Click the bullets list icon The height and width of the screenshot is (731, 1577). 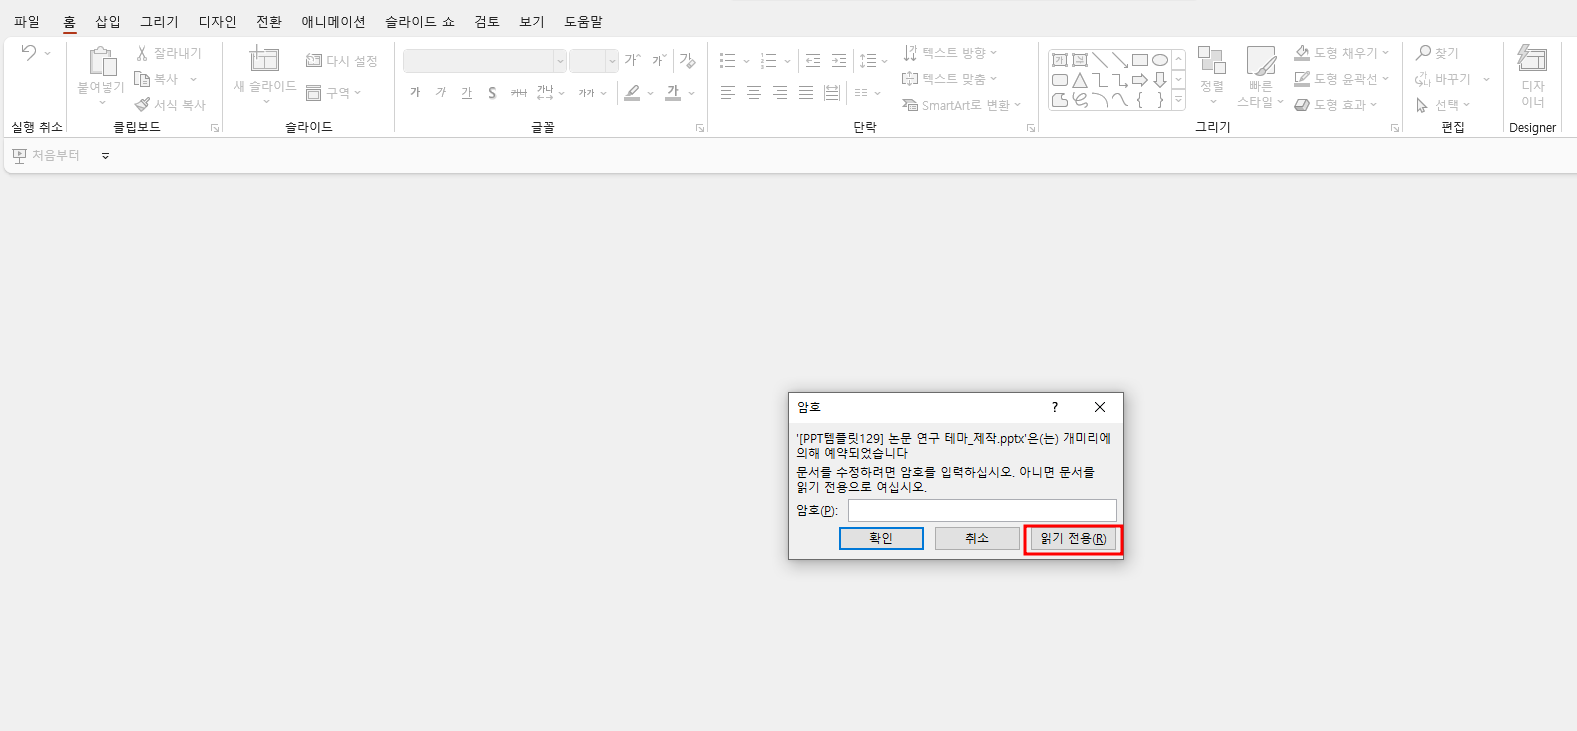point(728,61)
